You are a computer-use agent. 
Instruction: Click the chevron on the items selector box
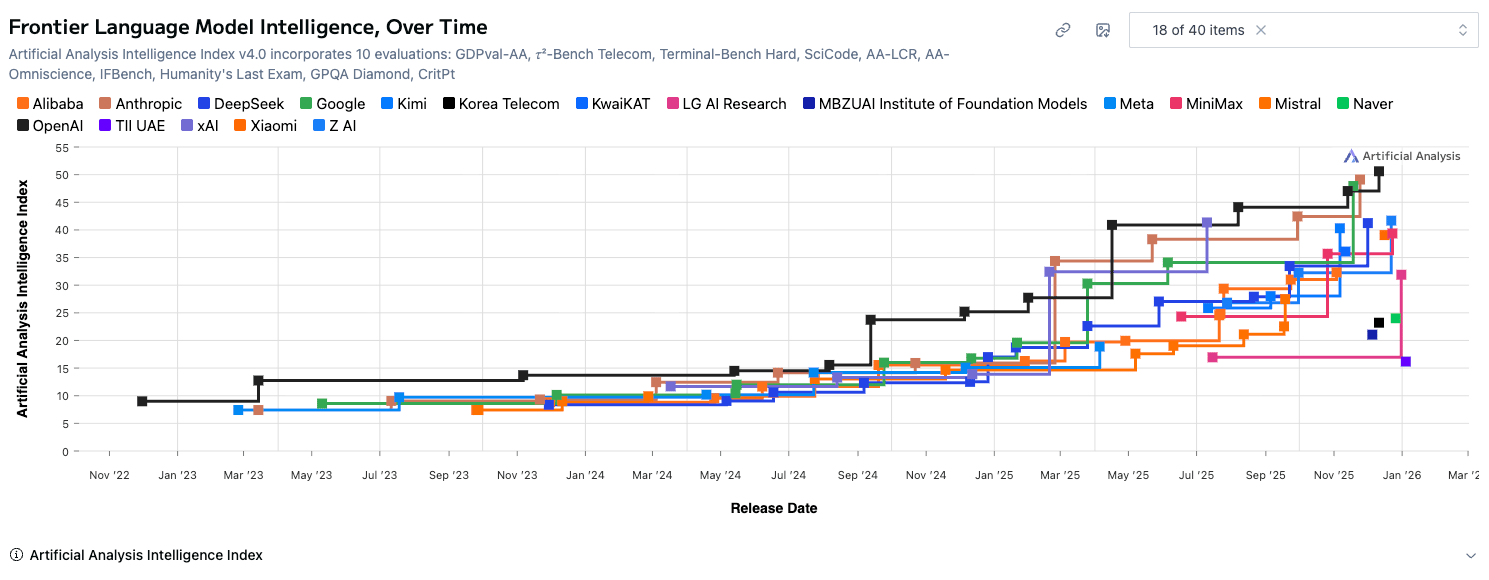(1465, 29)
